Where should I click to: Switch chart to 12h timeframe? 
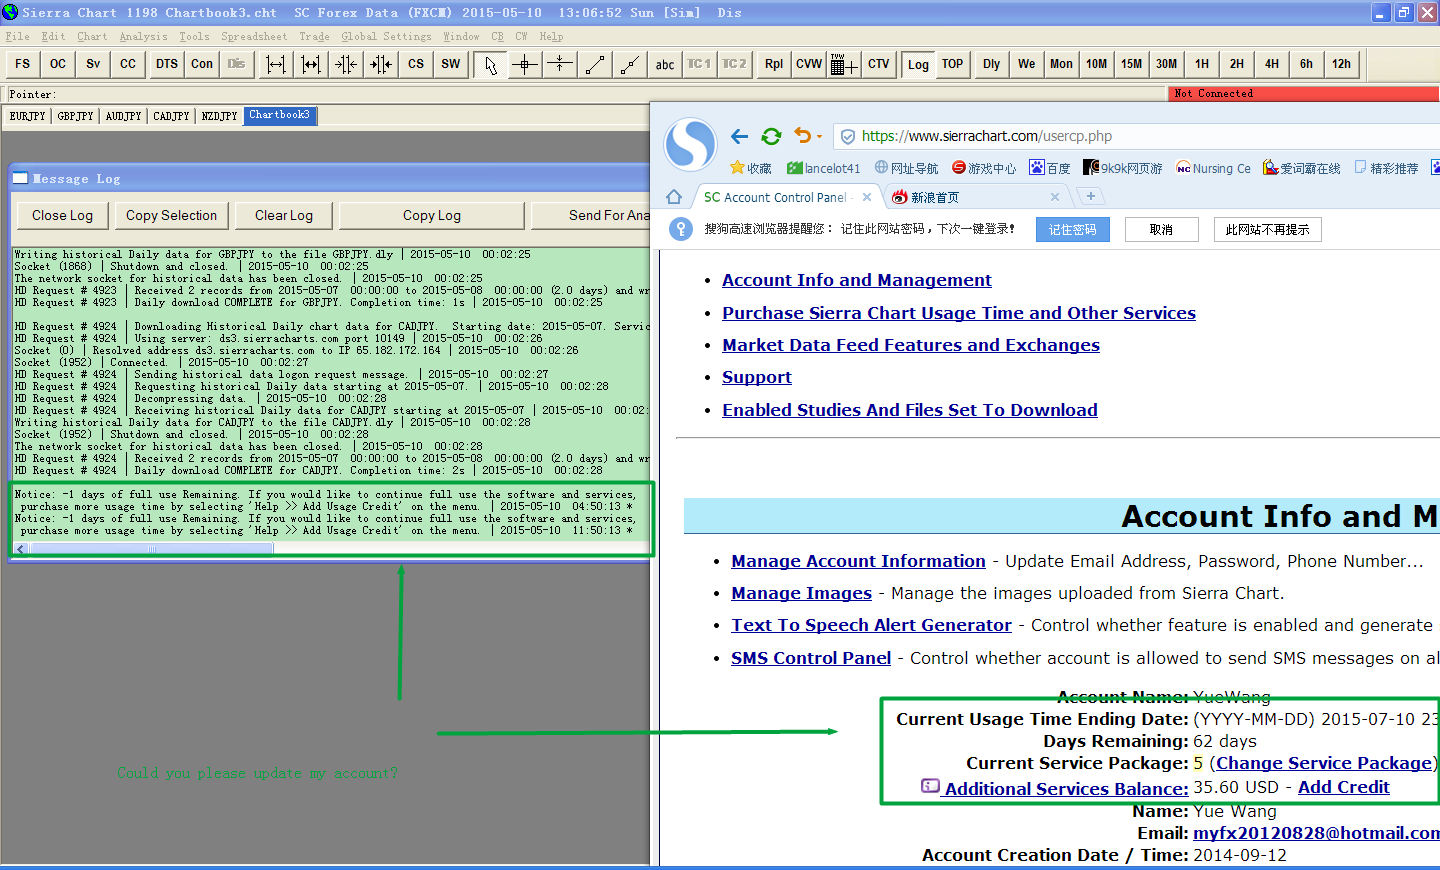pos(1342,64)
